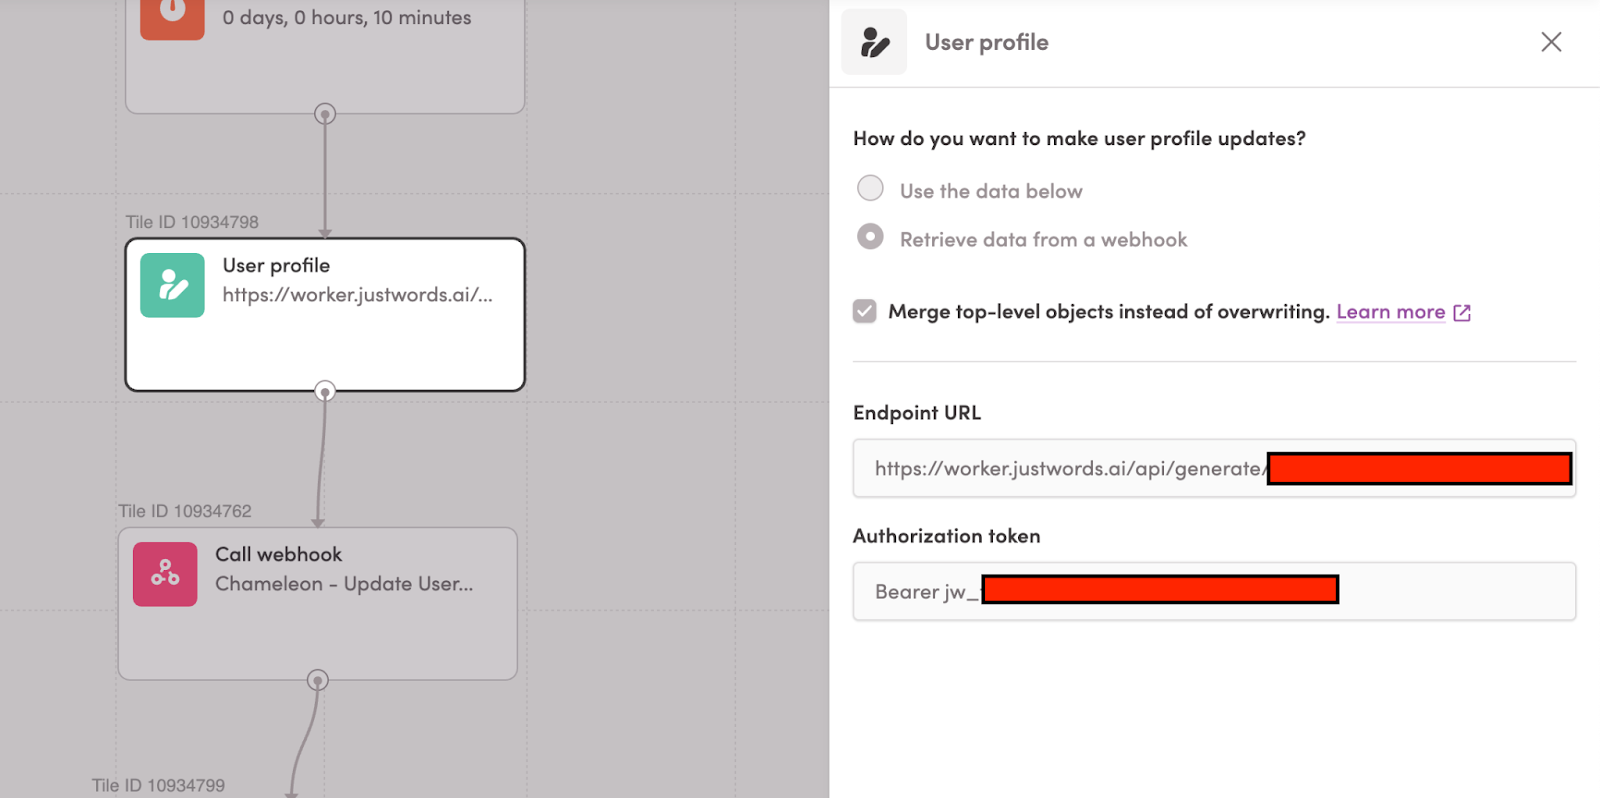
Task: Click the red delay timer tile icon
Action: 172,18
